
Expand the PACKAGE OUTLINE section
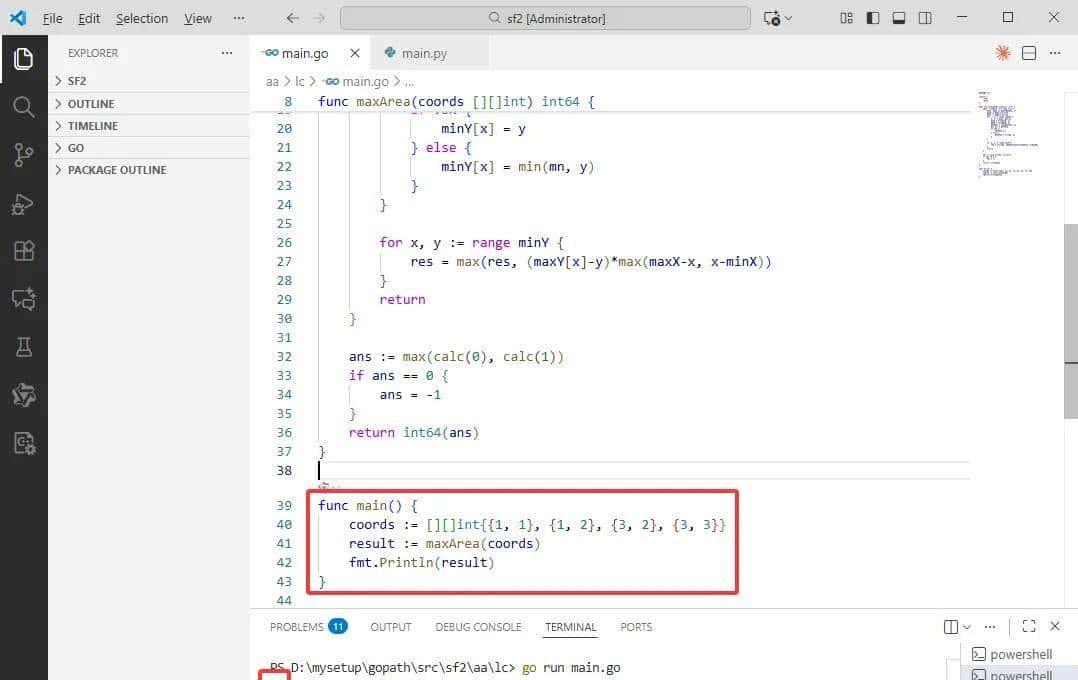[x=116, y=170]
